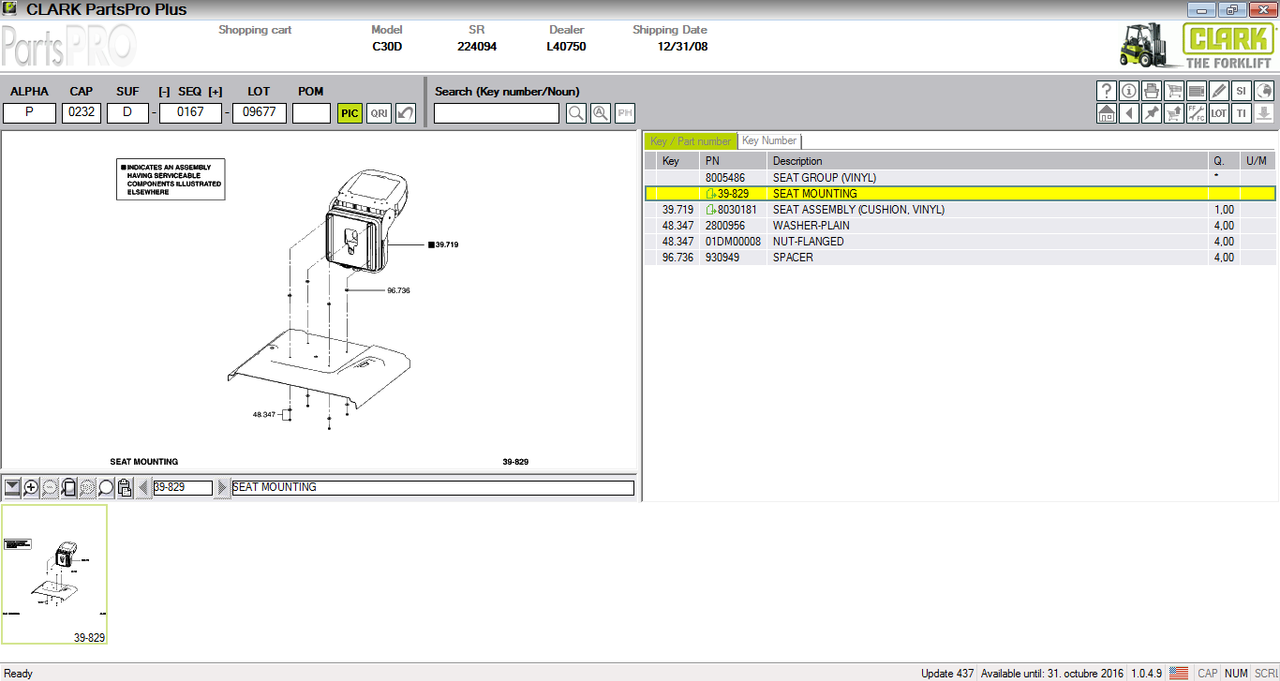Screen dimensions: 1280x681
Task: Select the NUT-FLANGED row
Action: pyautogui.click(x=960, y=241)
